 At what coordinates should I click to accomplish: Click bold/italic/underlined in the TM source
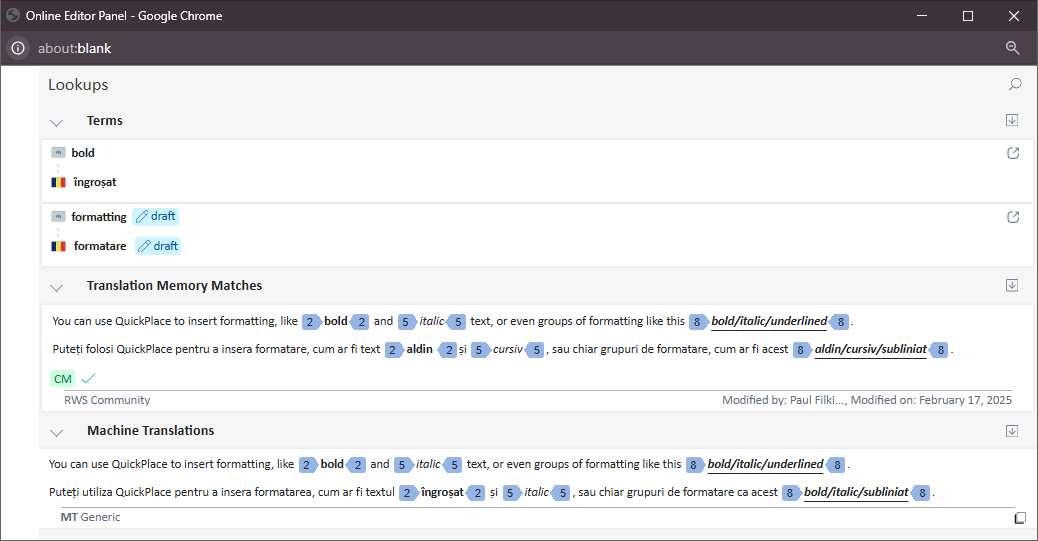(x=769, y=321)
